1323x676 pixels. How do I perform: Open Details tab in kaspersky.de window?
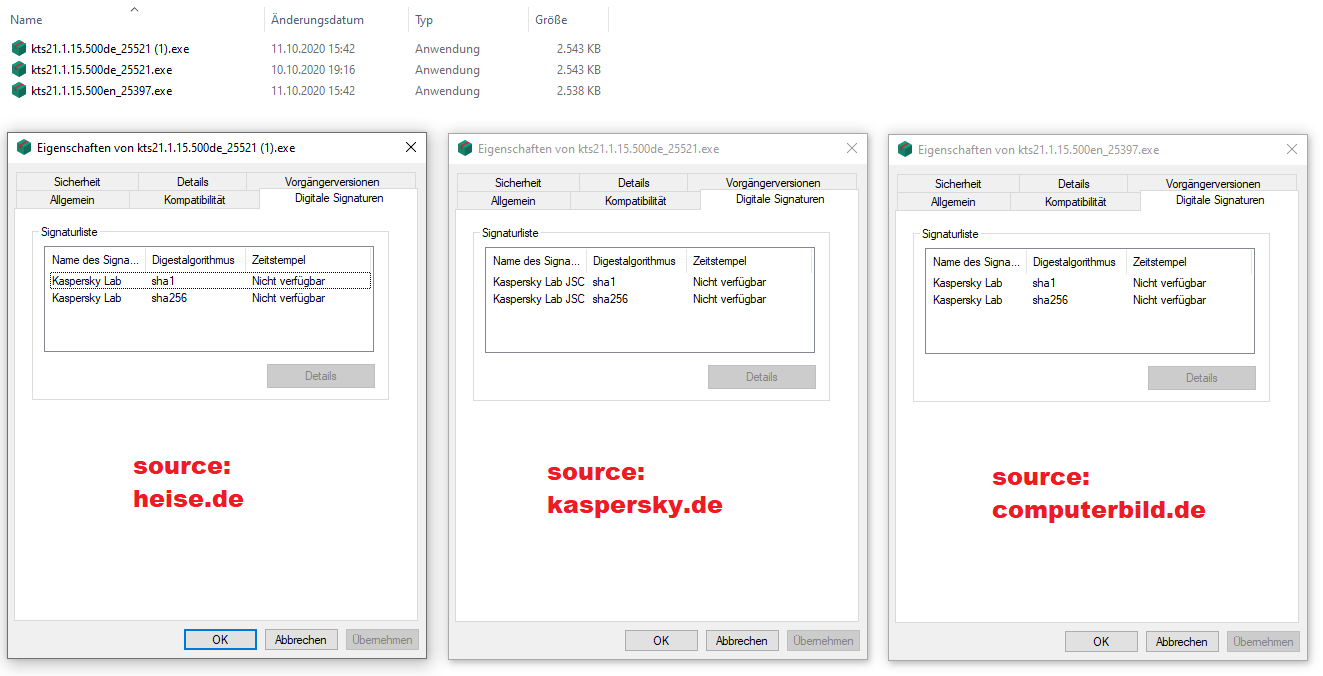tap(634, 183)
